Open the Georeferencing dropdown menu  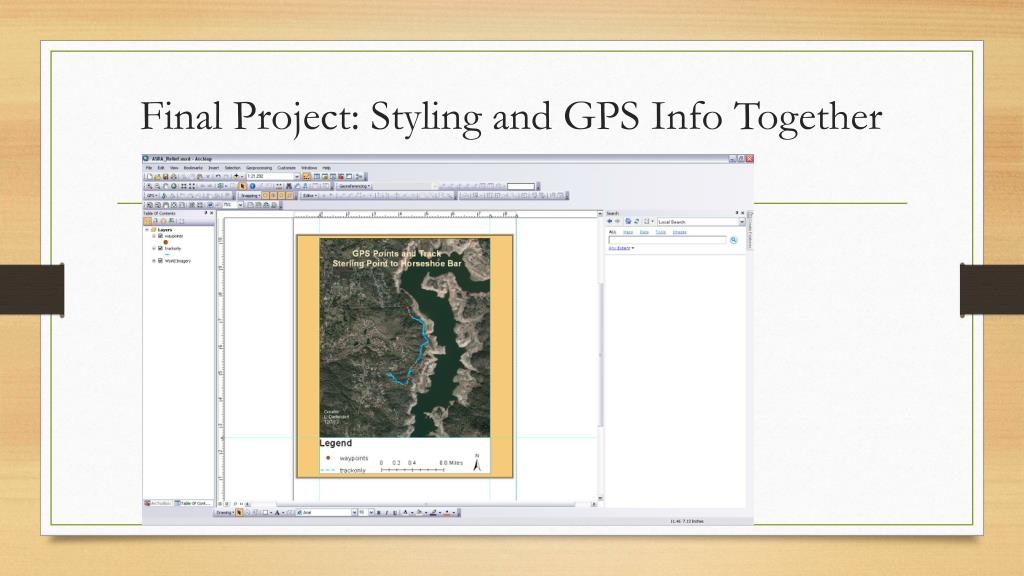tap(355, 186)
